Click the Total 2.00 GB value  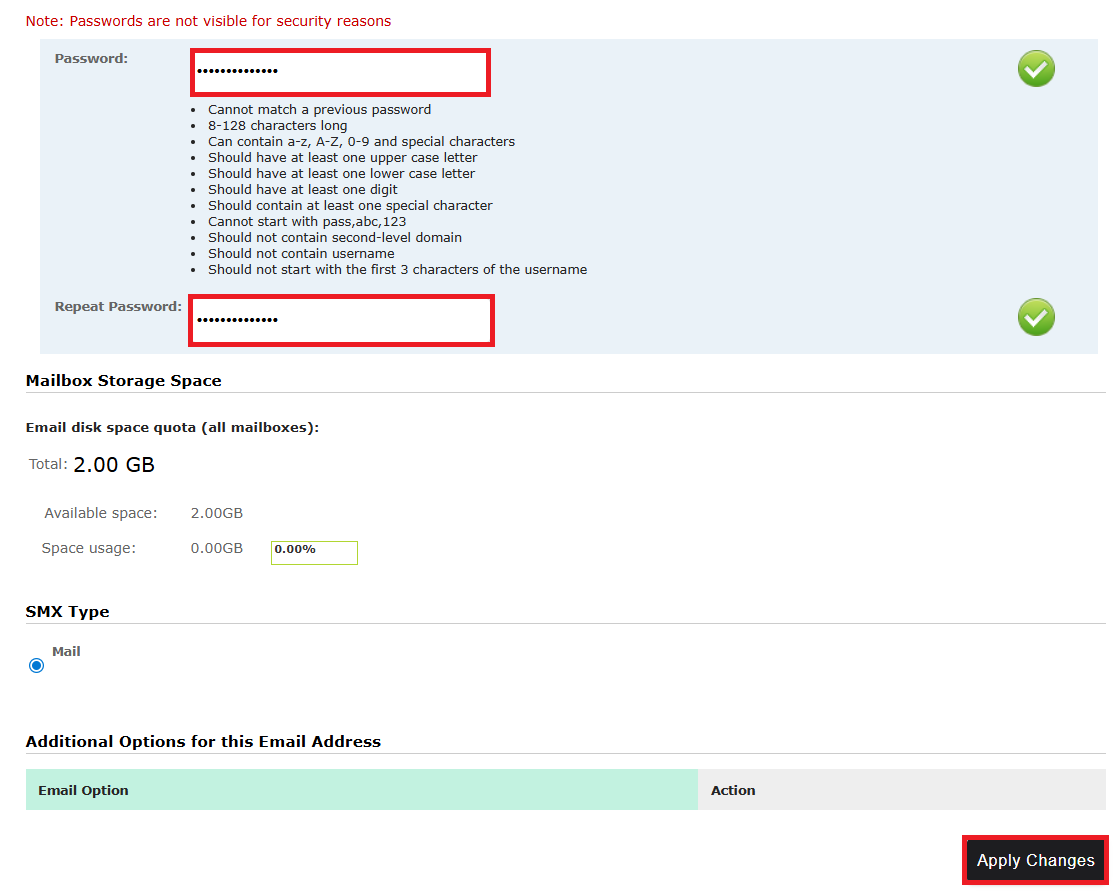[114, 465]
